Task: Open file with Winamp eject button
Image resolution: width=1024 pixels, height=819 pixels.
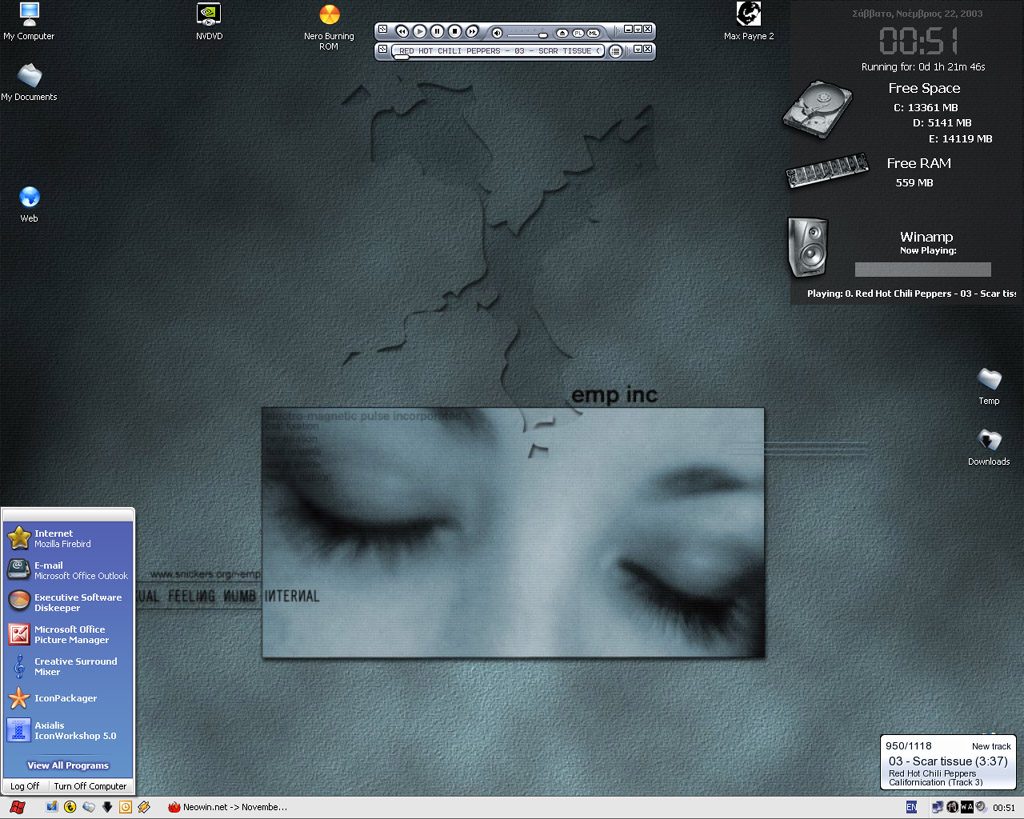Action: tap(562, 33)
